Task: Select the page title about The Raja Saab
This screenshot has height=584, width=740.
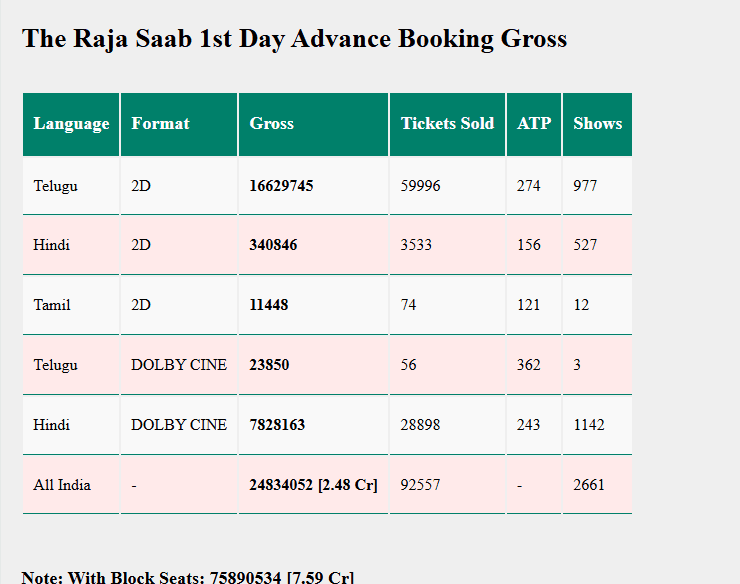Action: pyautogui.click(x=294, y=39)
